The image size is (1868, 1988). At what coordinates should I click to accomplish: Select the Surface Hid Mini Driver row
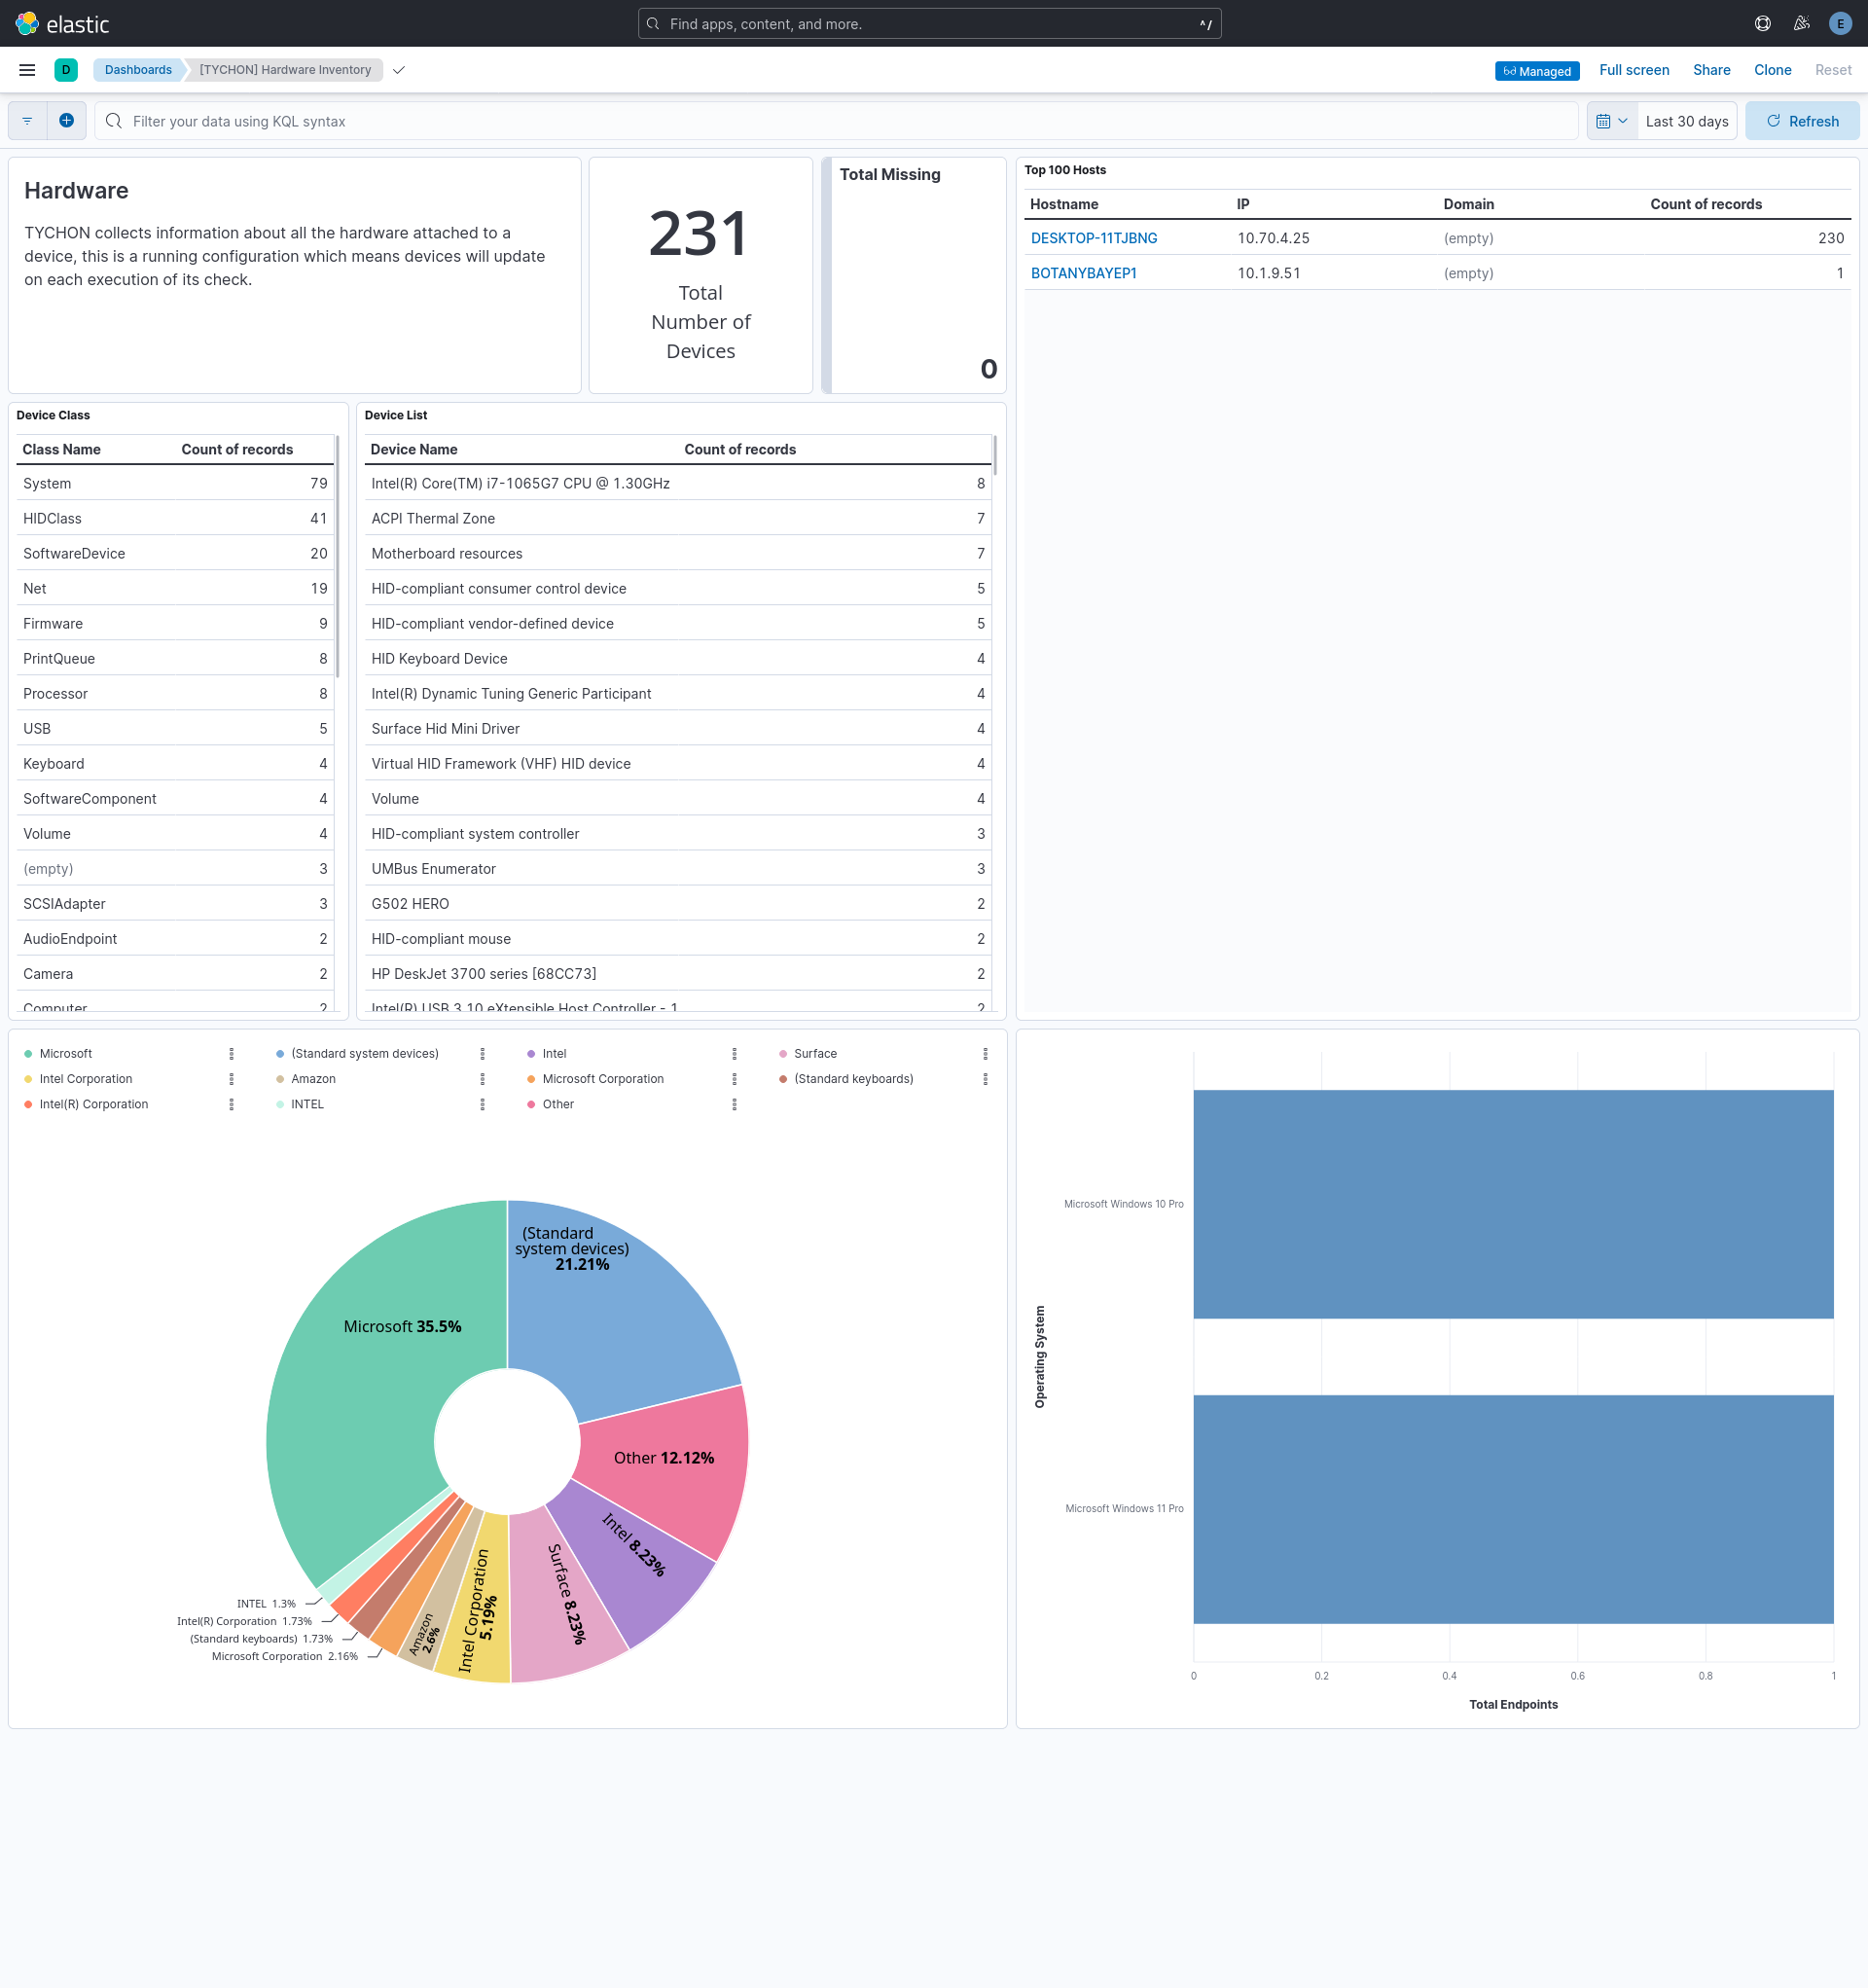[x=677, y=729]
